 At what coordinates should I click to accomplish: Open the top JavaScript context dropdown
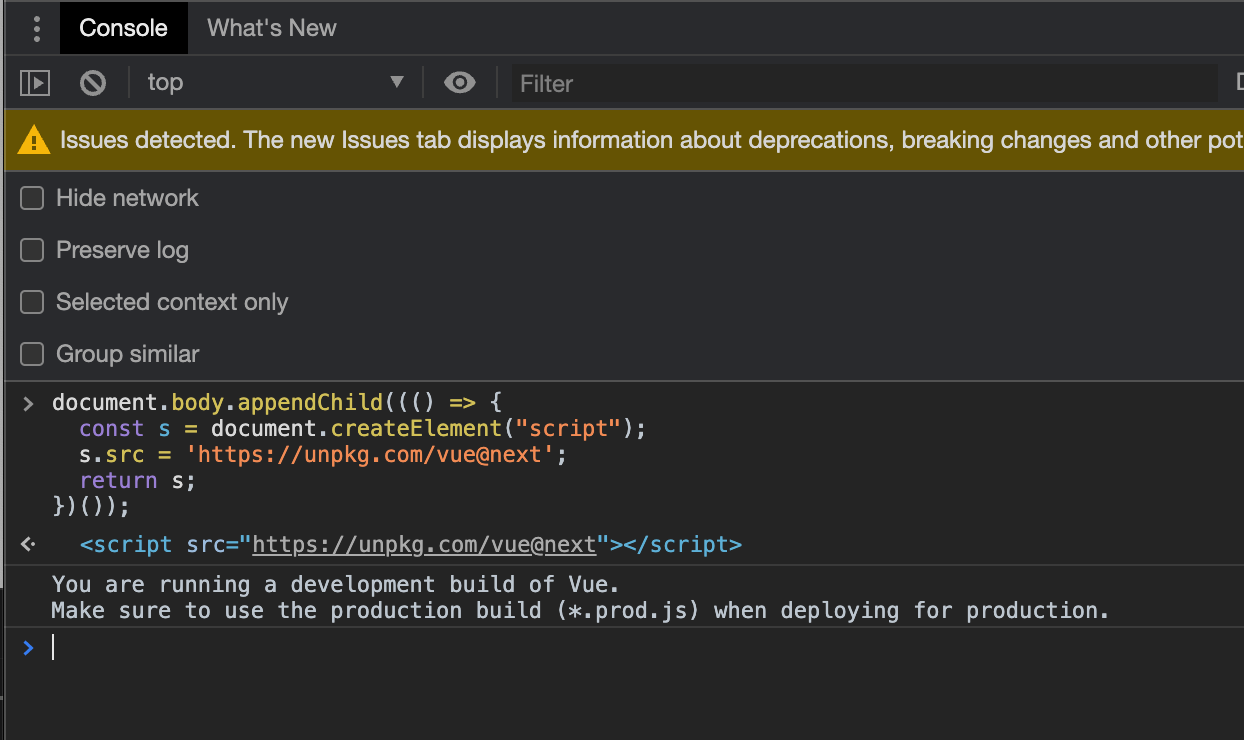coord(275,83)
